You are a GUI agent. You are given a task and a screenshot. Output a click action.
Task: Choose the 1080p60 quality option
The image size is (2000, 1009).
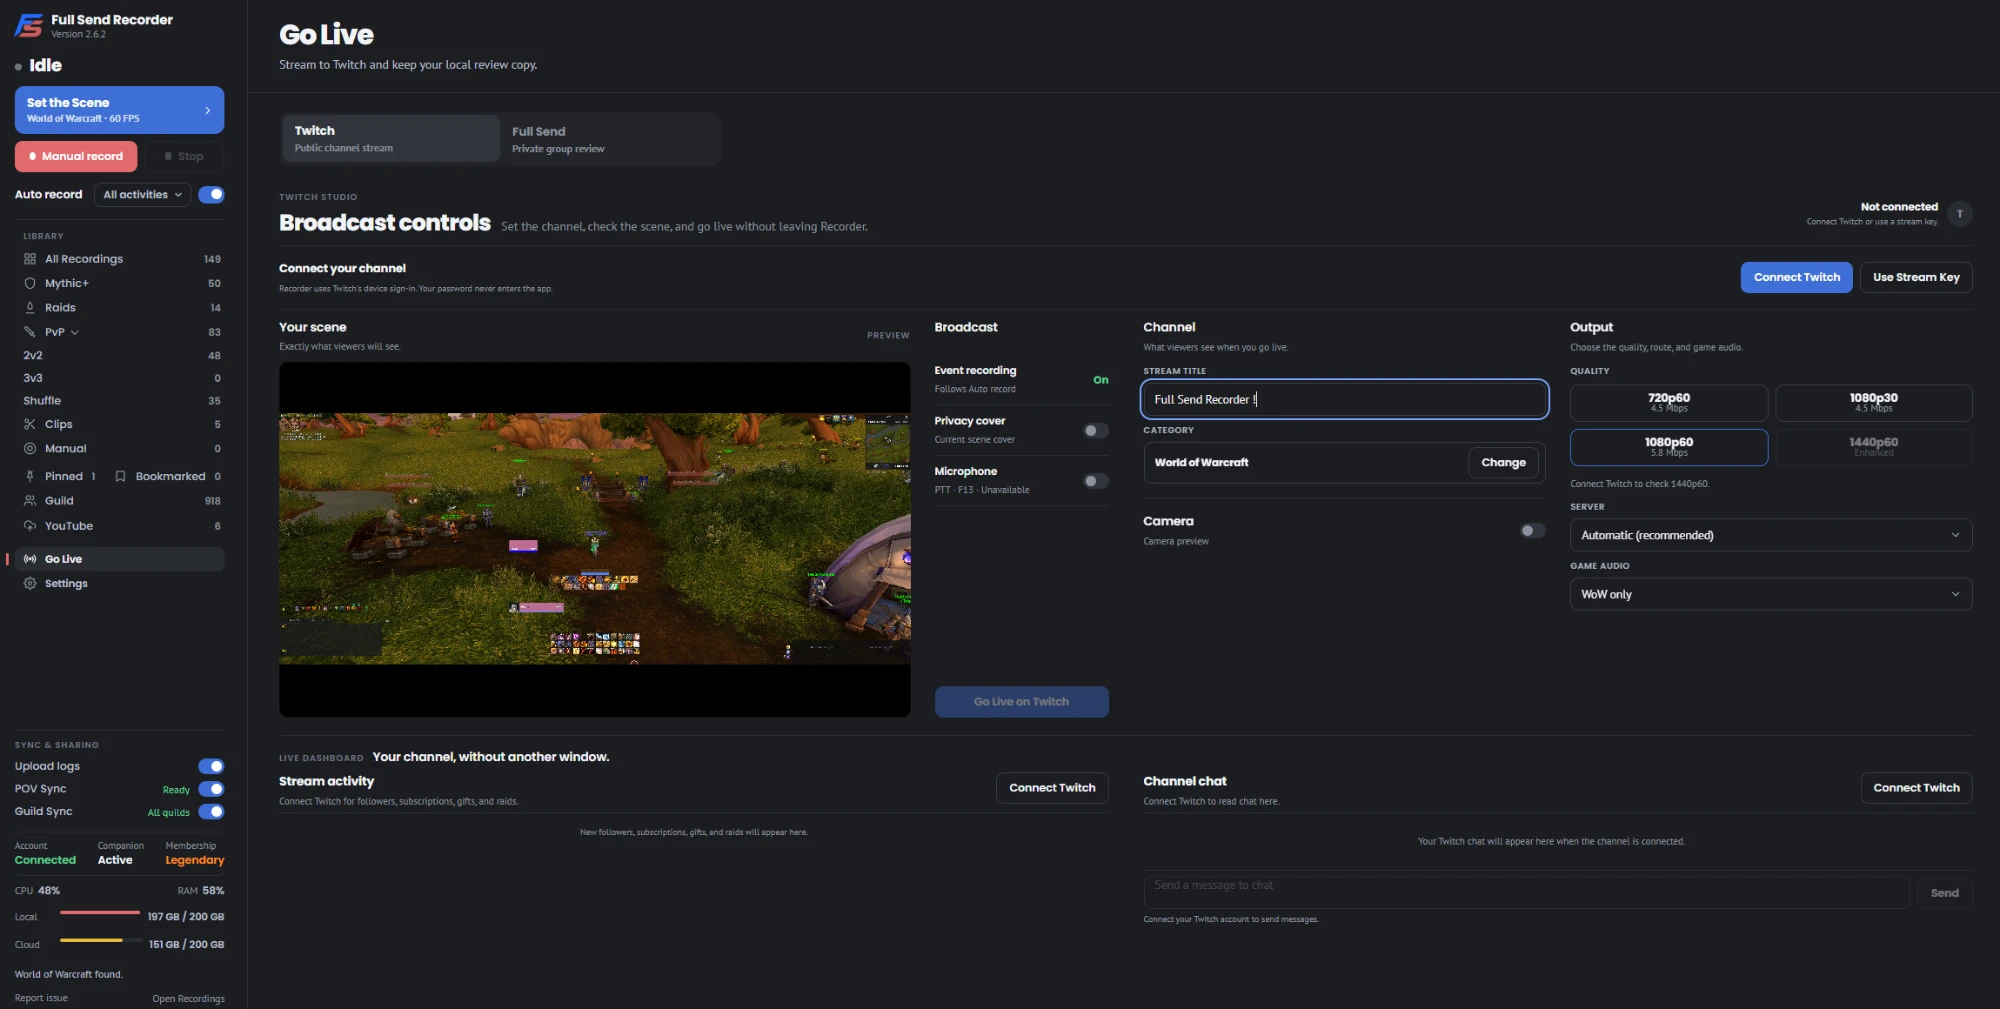pyautogui.click(x=1669, y=447)
